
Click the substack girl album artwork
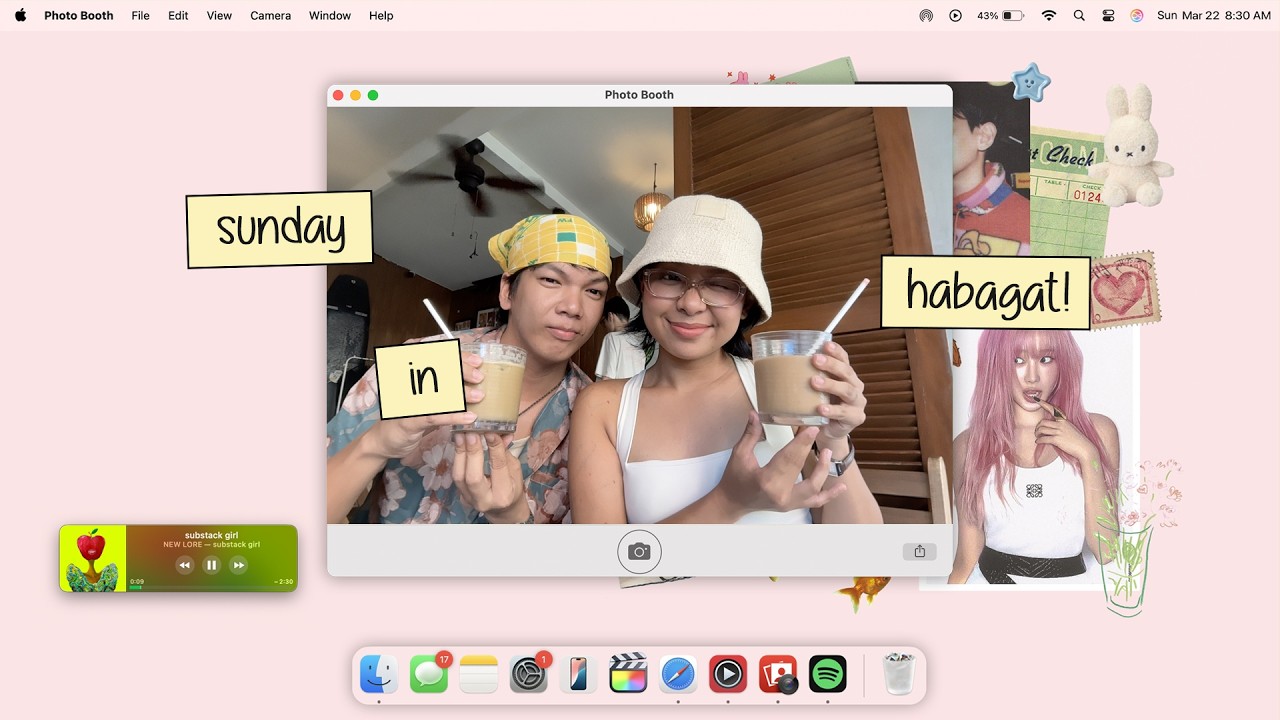point(93,558)
